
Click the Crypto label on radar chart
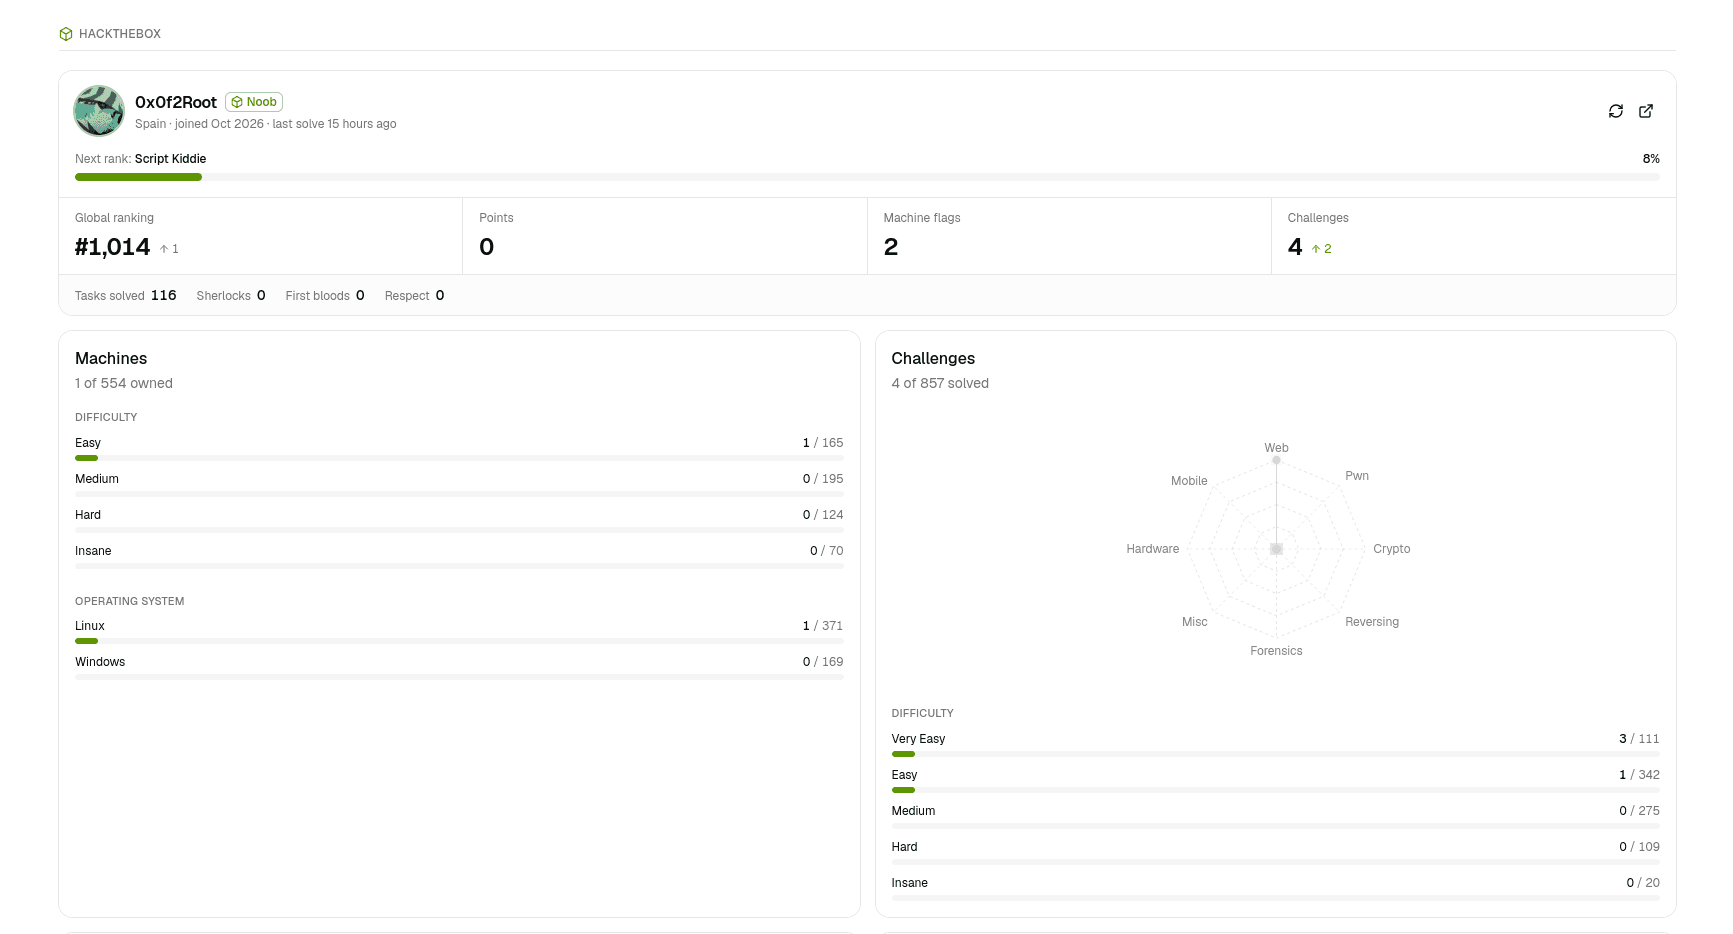click(1392, 549)
